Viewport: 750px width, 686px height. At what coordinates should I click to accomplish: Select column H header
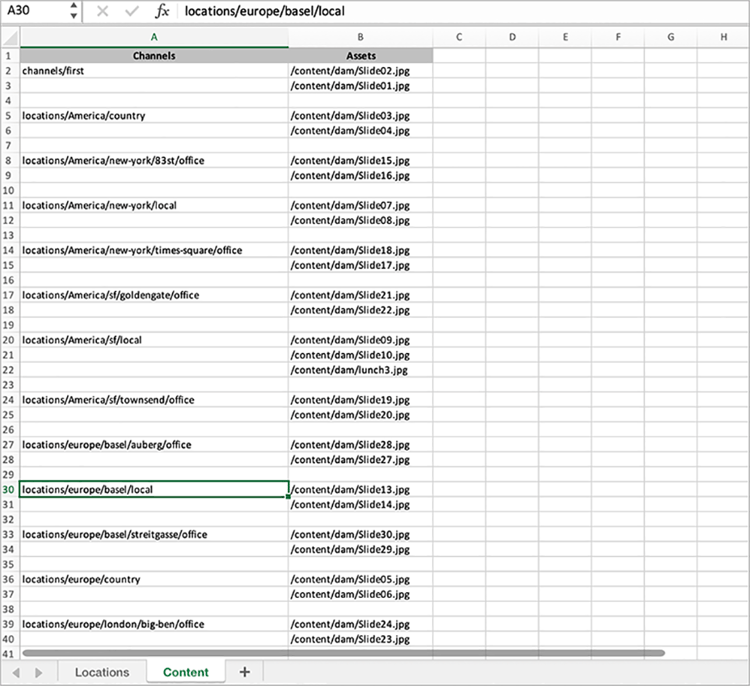click(x=723, y=37)
